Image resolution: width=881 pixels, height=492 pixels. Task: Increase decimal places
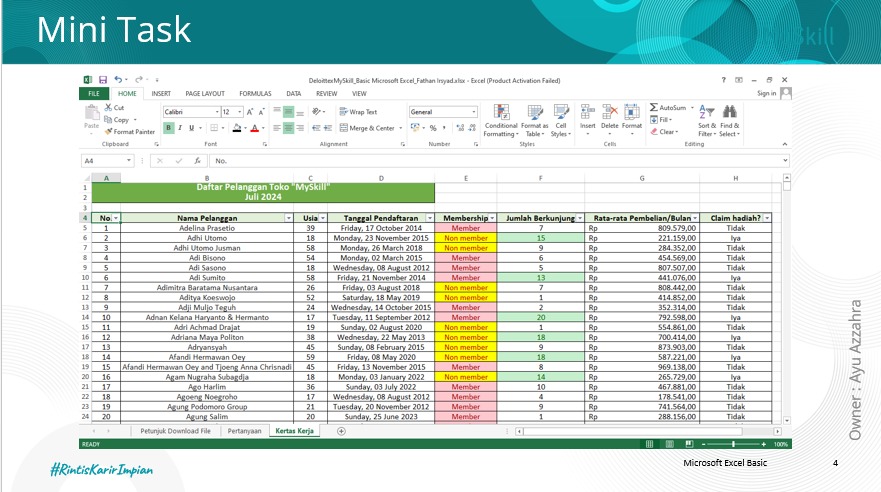point(460,128)
